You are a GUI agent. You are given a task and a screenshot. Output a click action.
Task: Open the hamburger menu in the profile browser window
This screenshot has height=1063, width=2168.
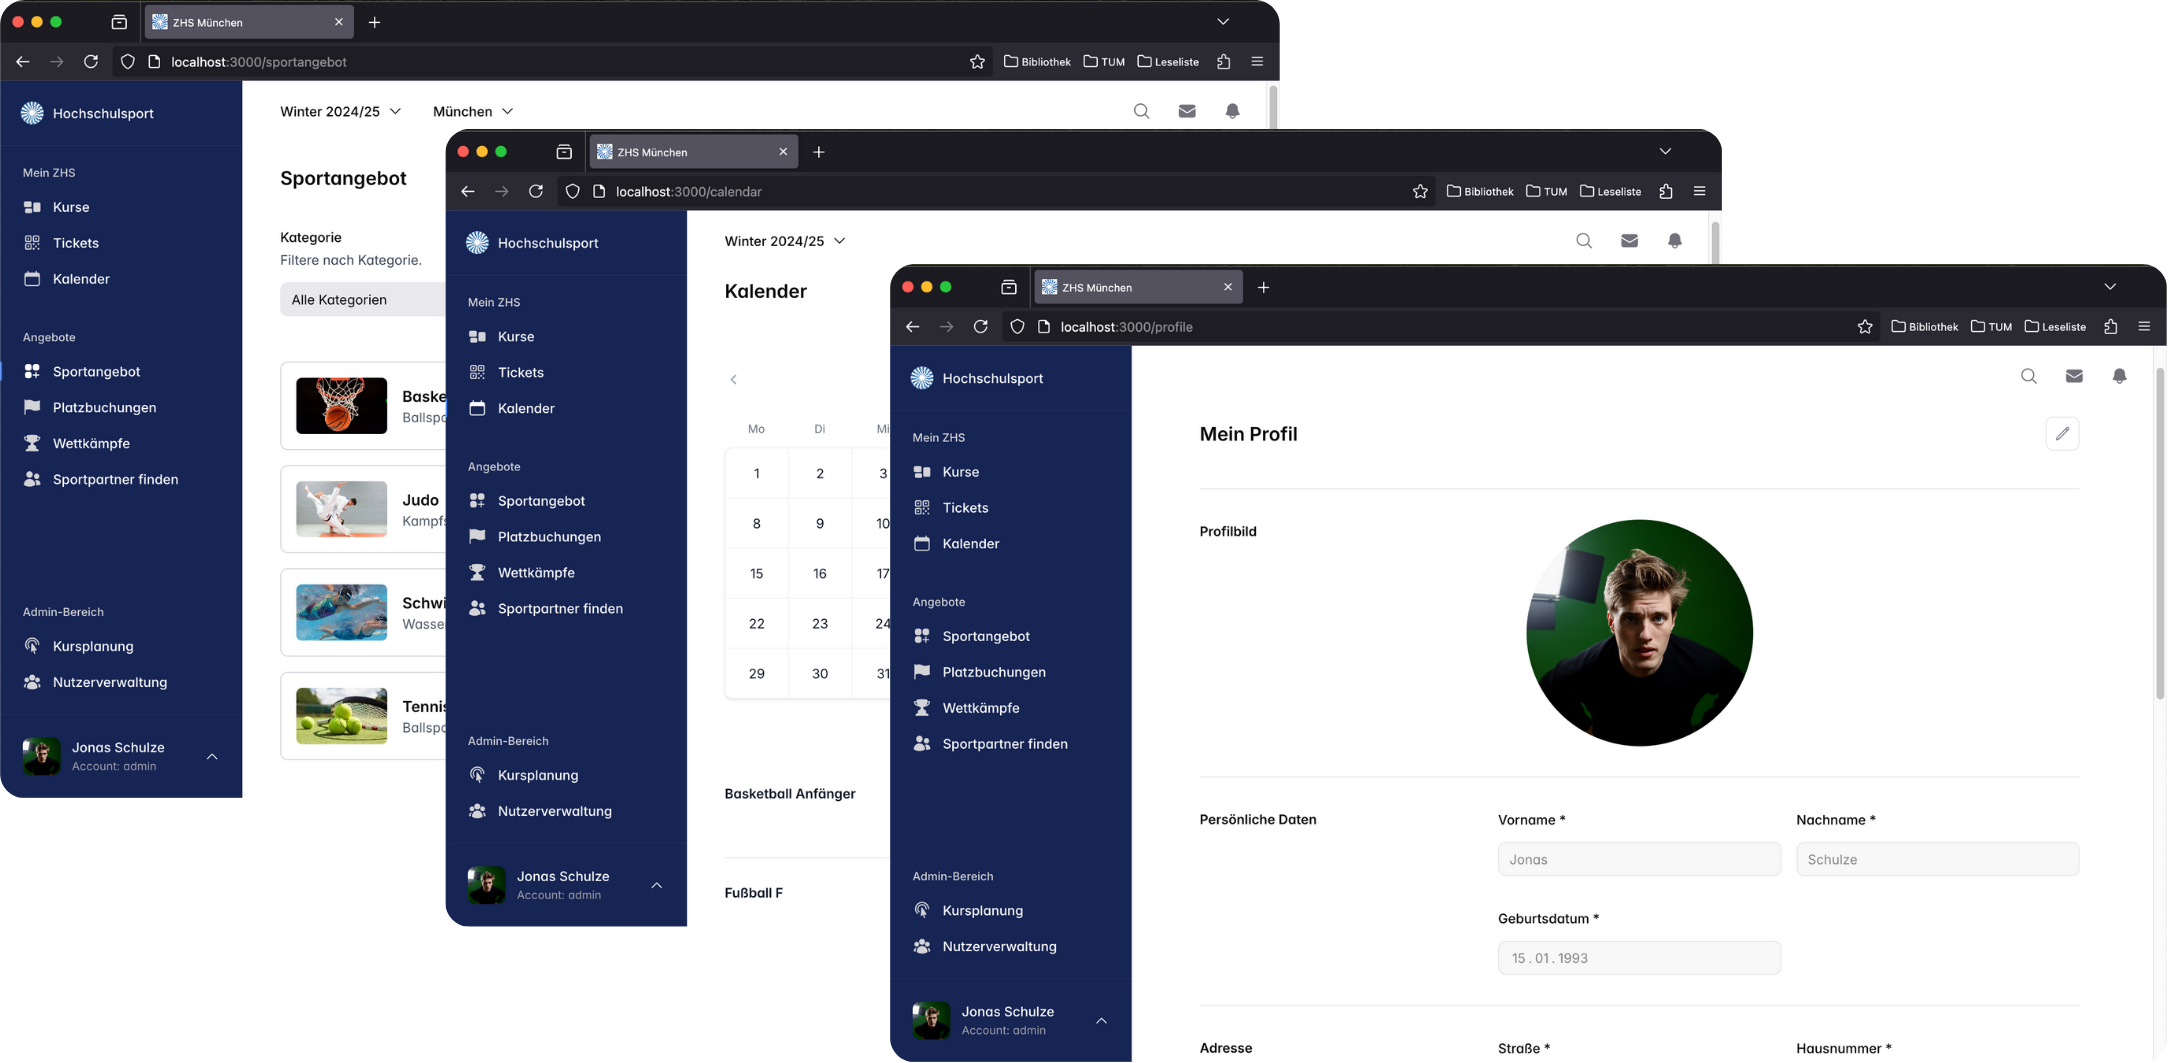(x=2144, y=327)
